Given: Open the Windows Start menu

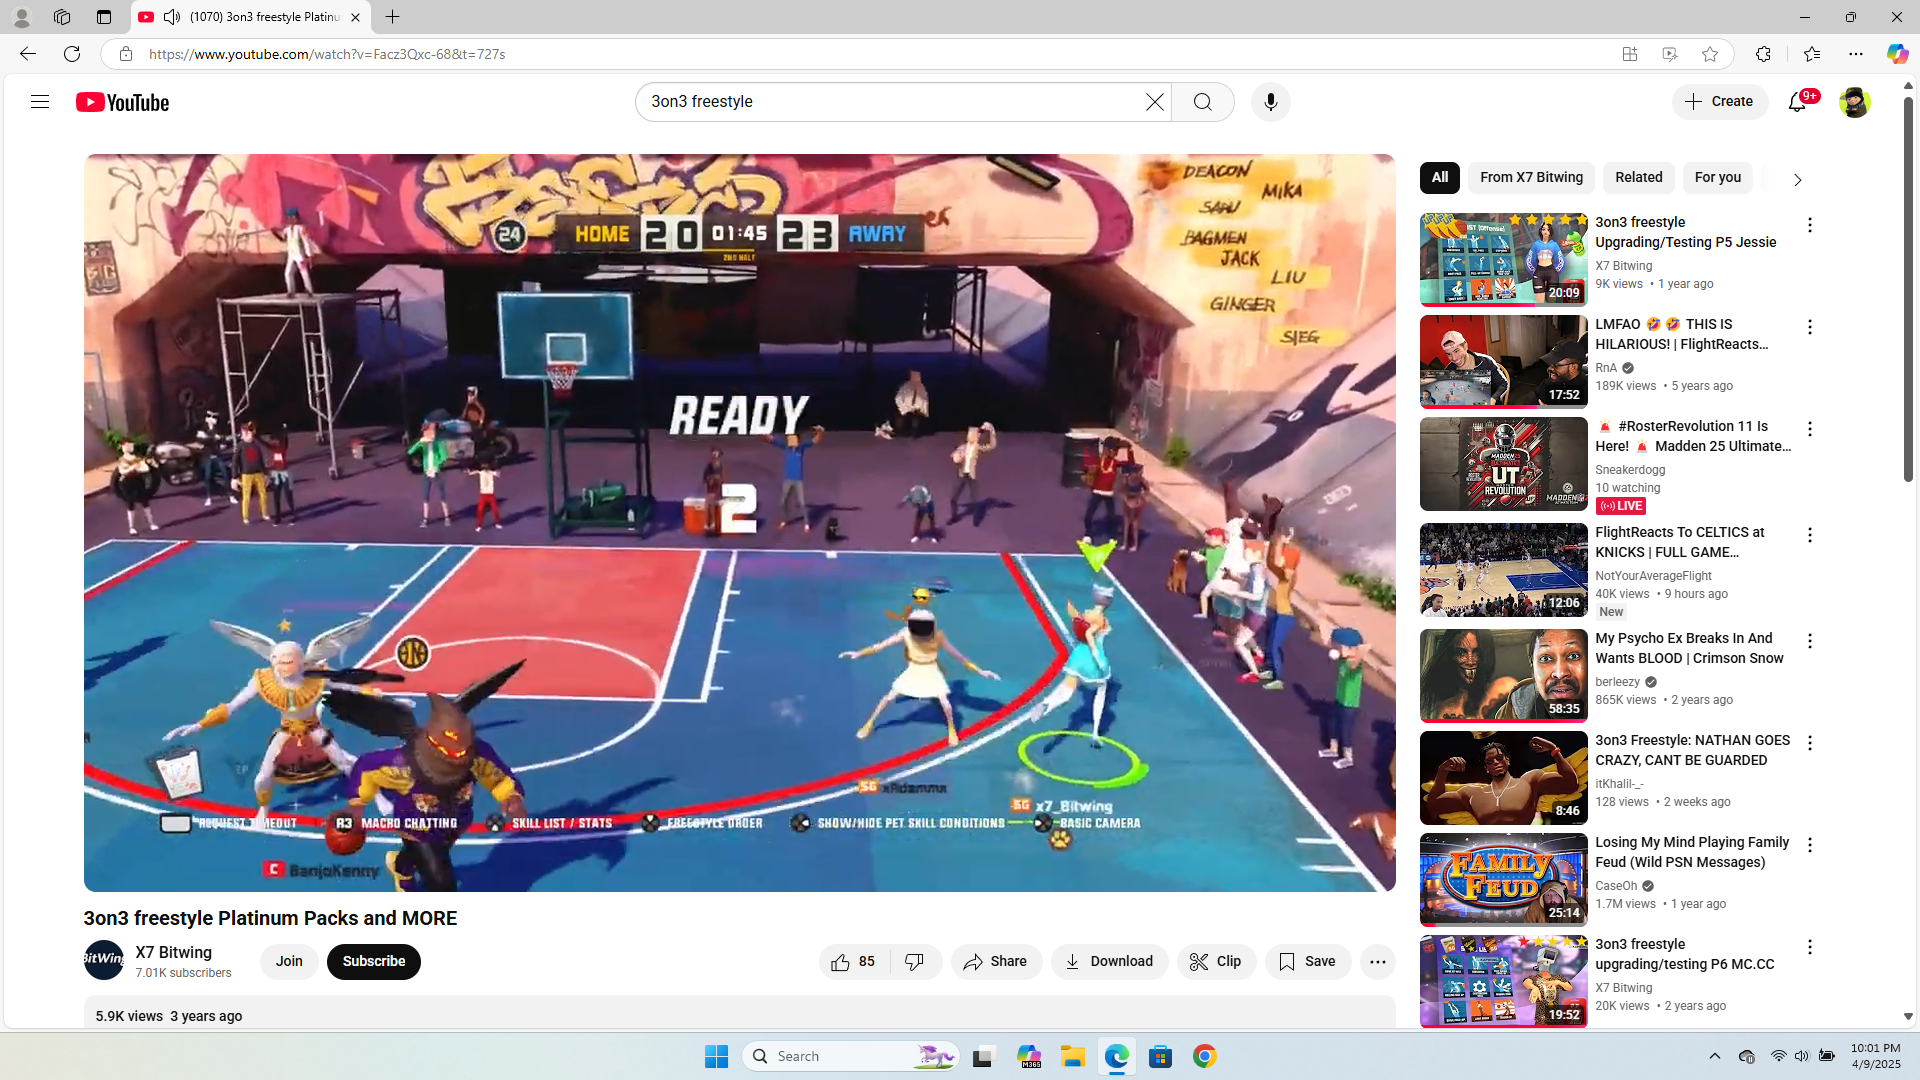Looking at the screenshot, I should pos(716,1056).
